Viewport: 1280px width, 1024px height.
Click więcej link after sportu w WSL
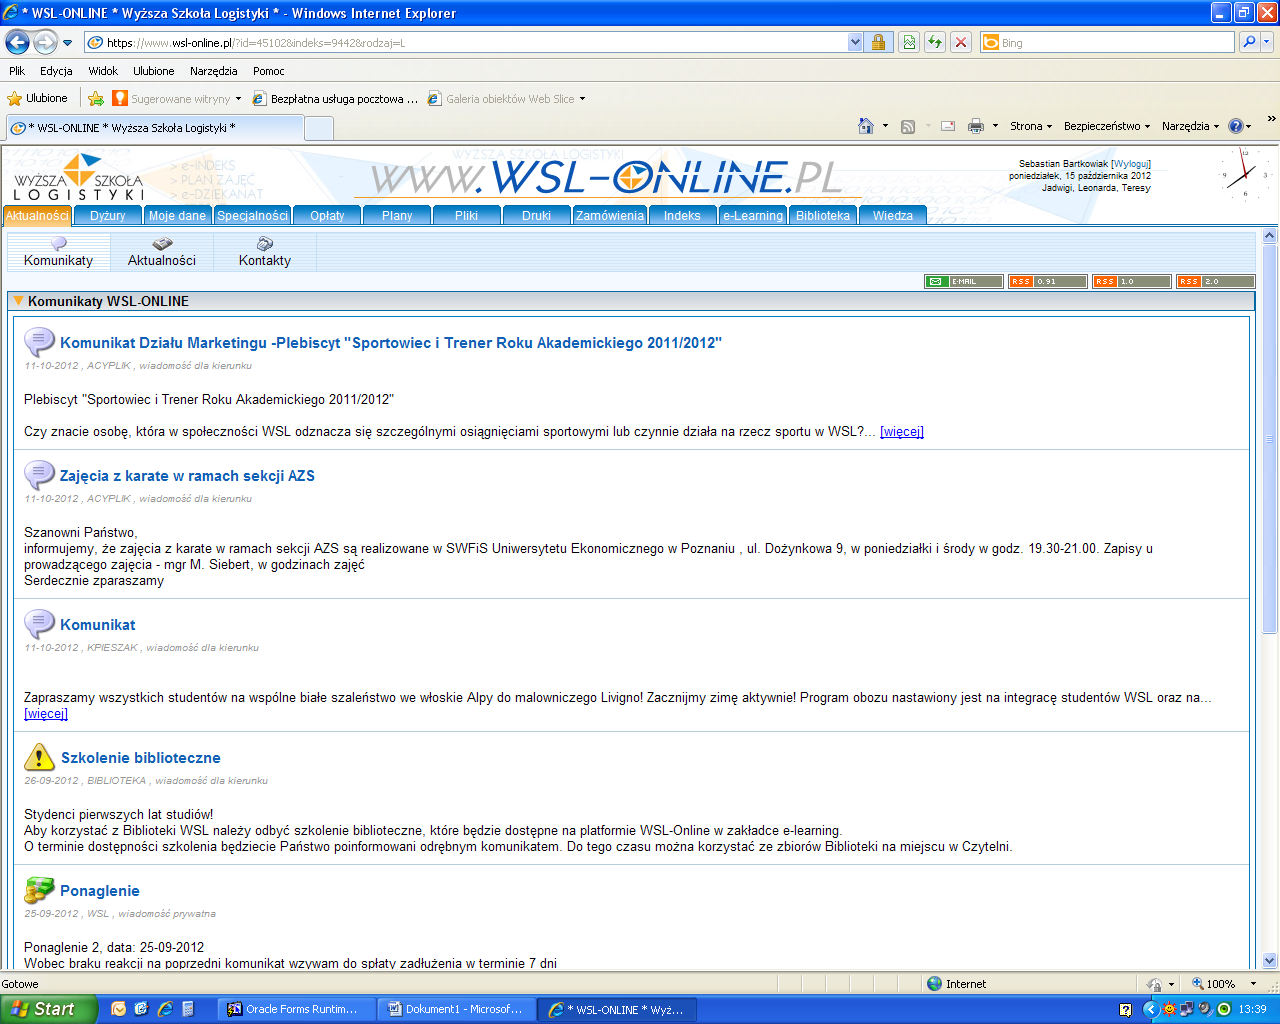tap(902, 432)
